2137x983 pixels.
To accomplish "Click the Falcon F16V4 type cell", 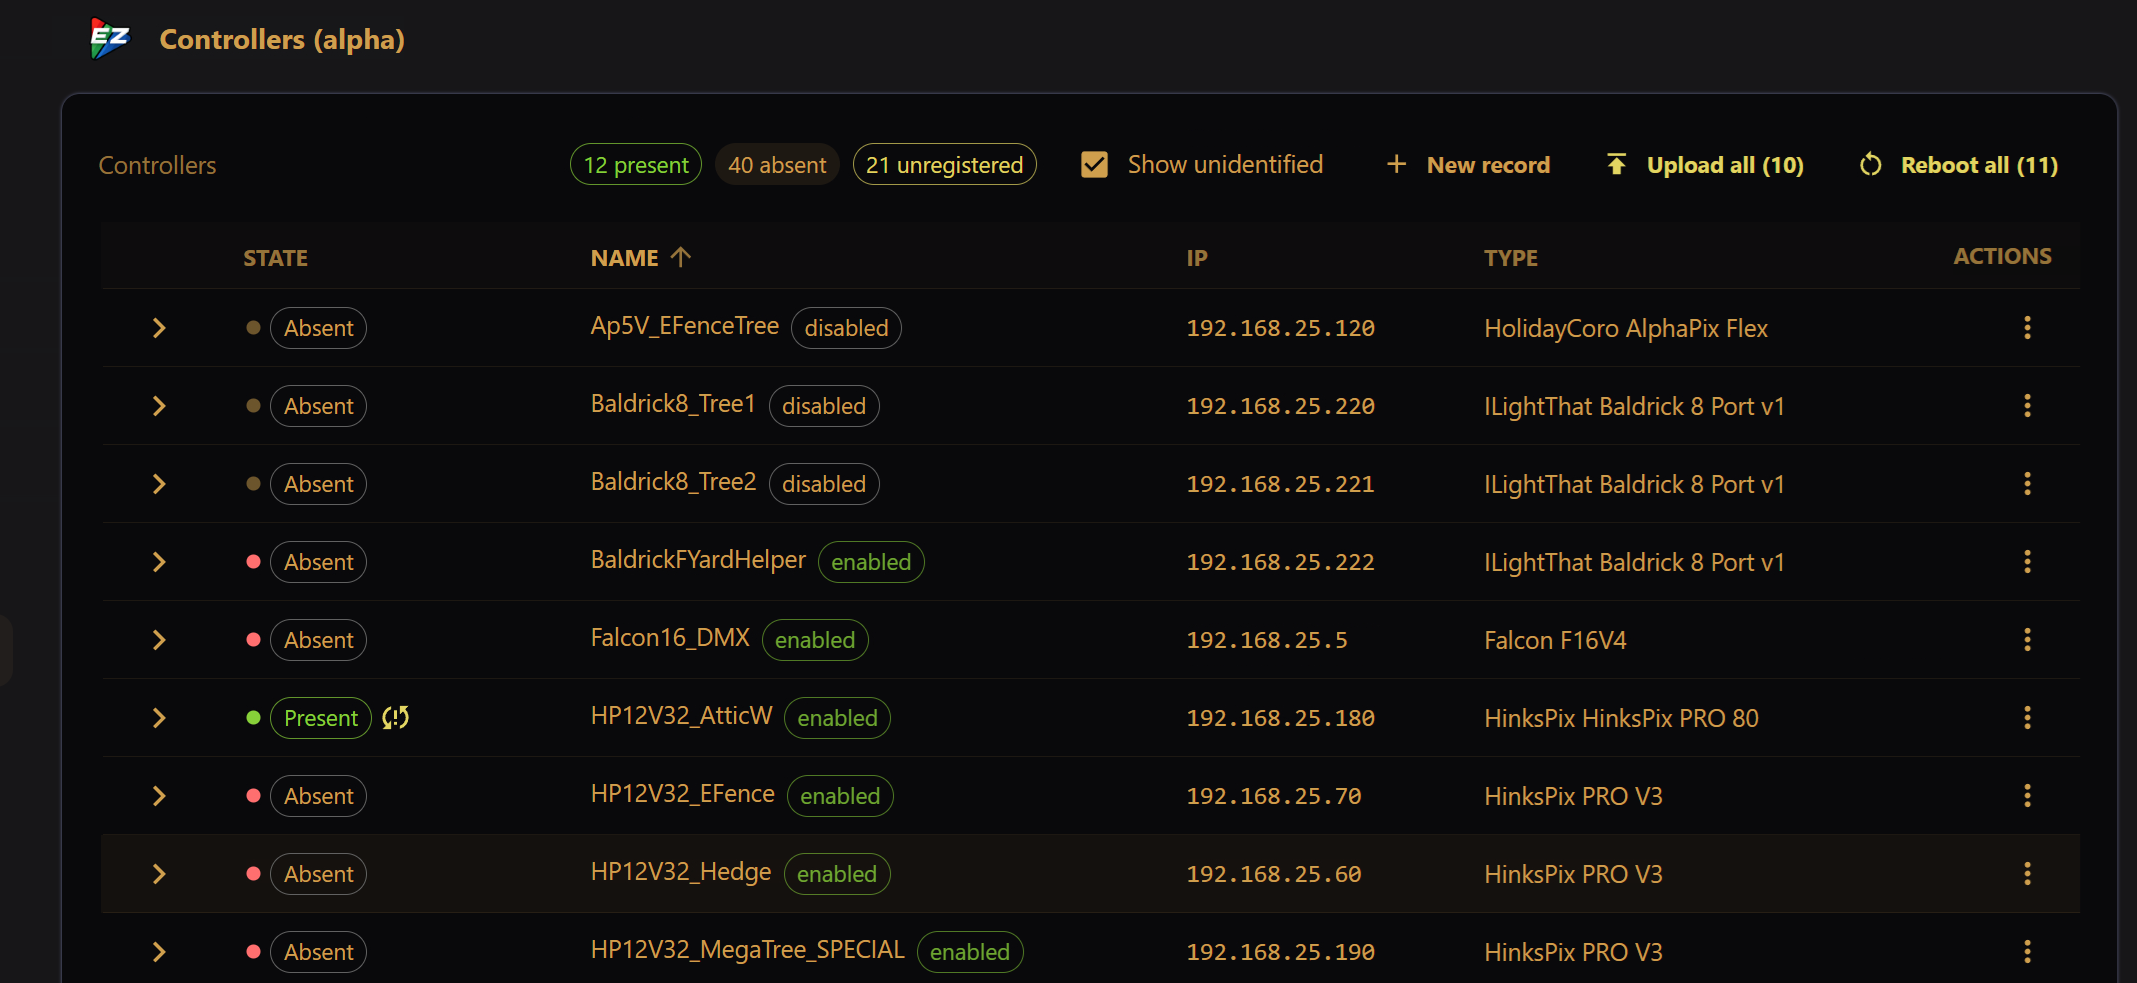I will click(1555, 640).
